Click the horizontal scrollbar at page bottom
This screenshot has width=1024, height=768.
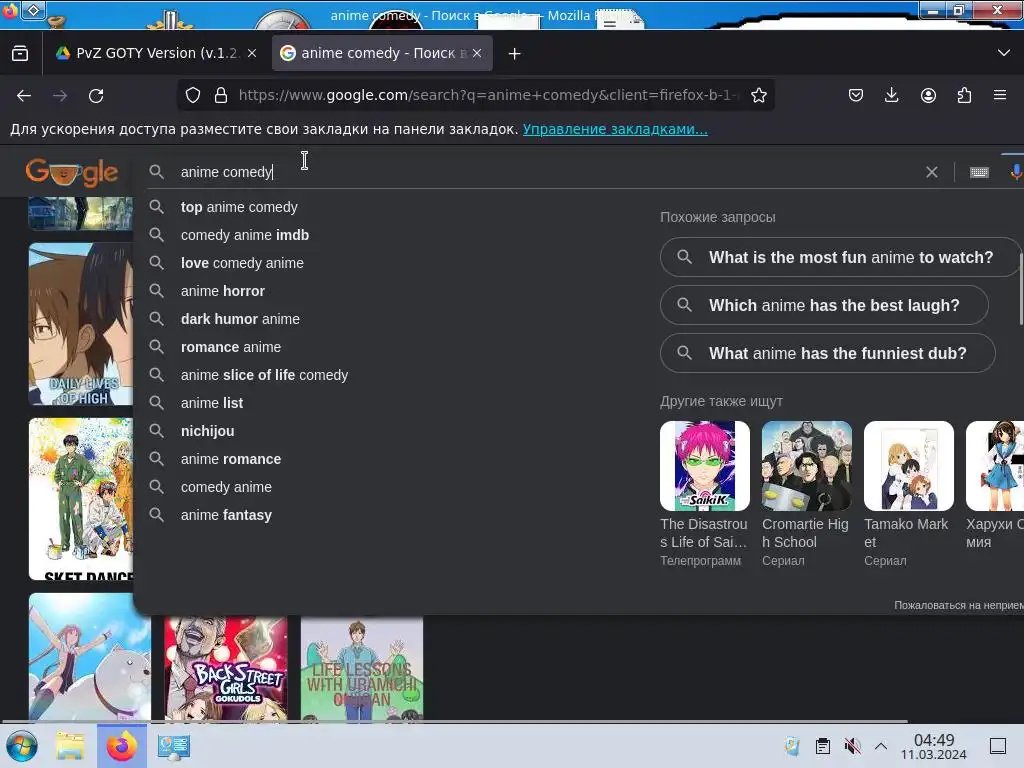(454, 722)
